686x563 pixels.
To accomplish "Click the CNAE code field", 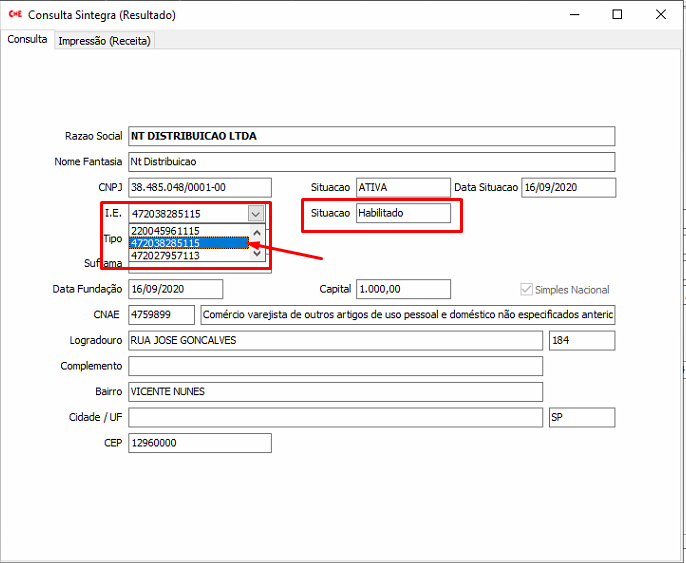I will click(161, 315).
